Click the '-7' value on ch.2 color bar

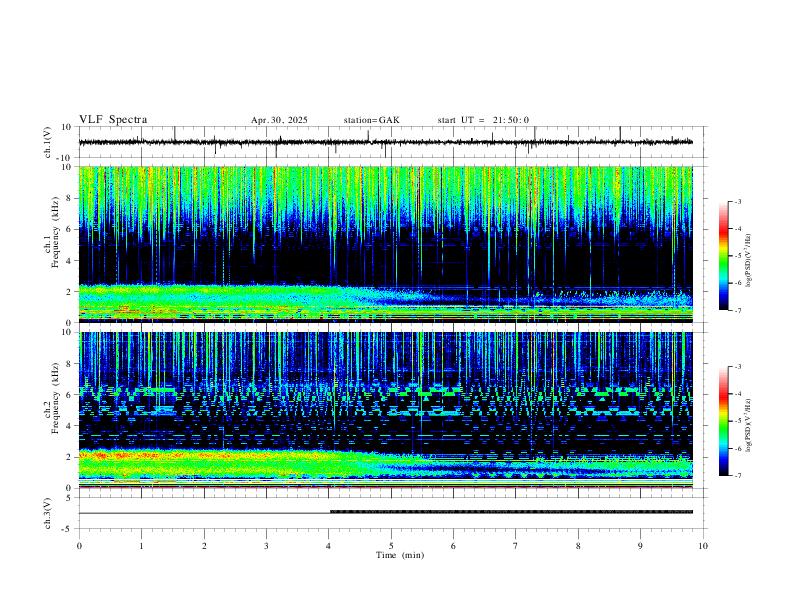(738, 475)
